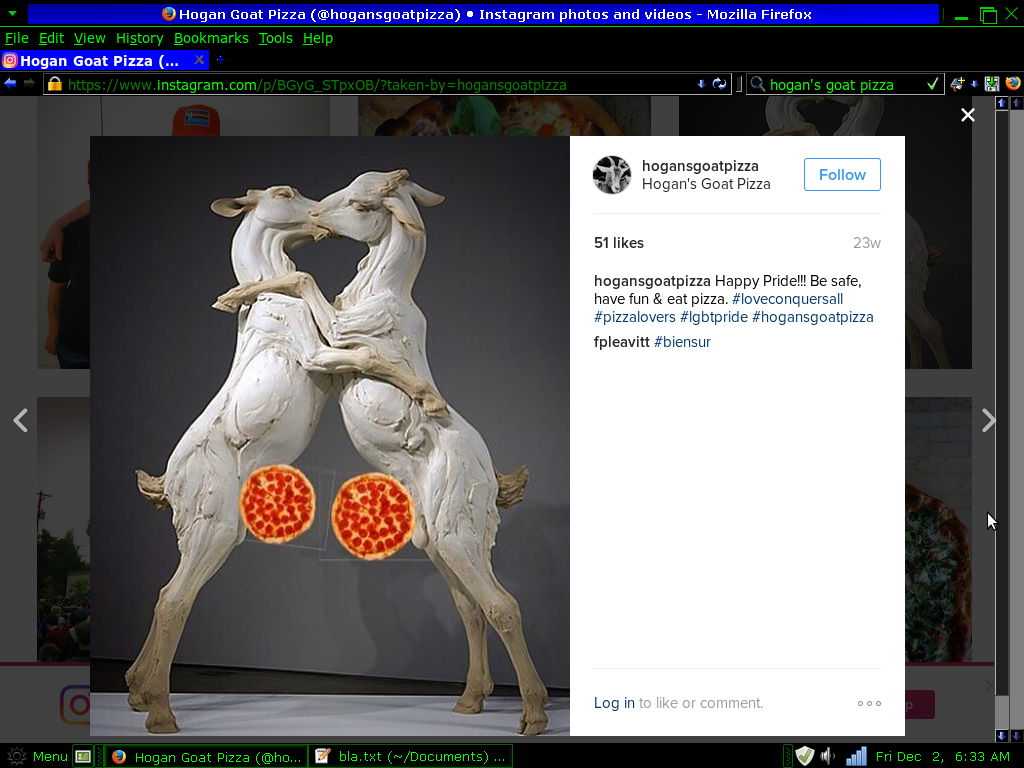Open the Tools menu

[276, 38]
